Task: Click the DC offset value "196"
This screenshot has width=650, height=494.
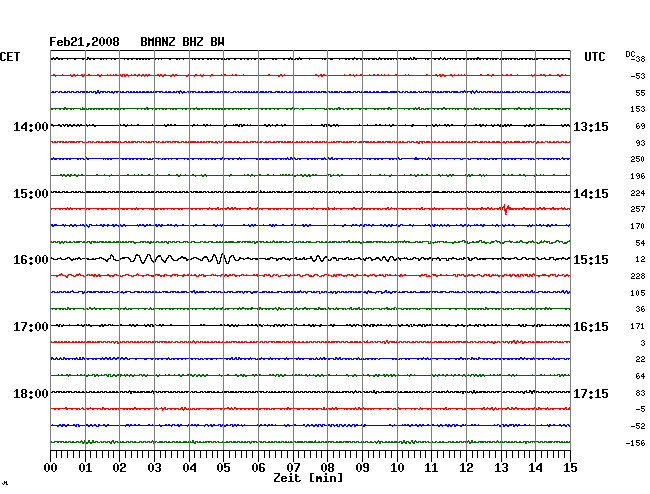Action: point(638,176)
